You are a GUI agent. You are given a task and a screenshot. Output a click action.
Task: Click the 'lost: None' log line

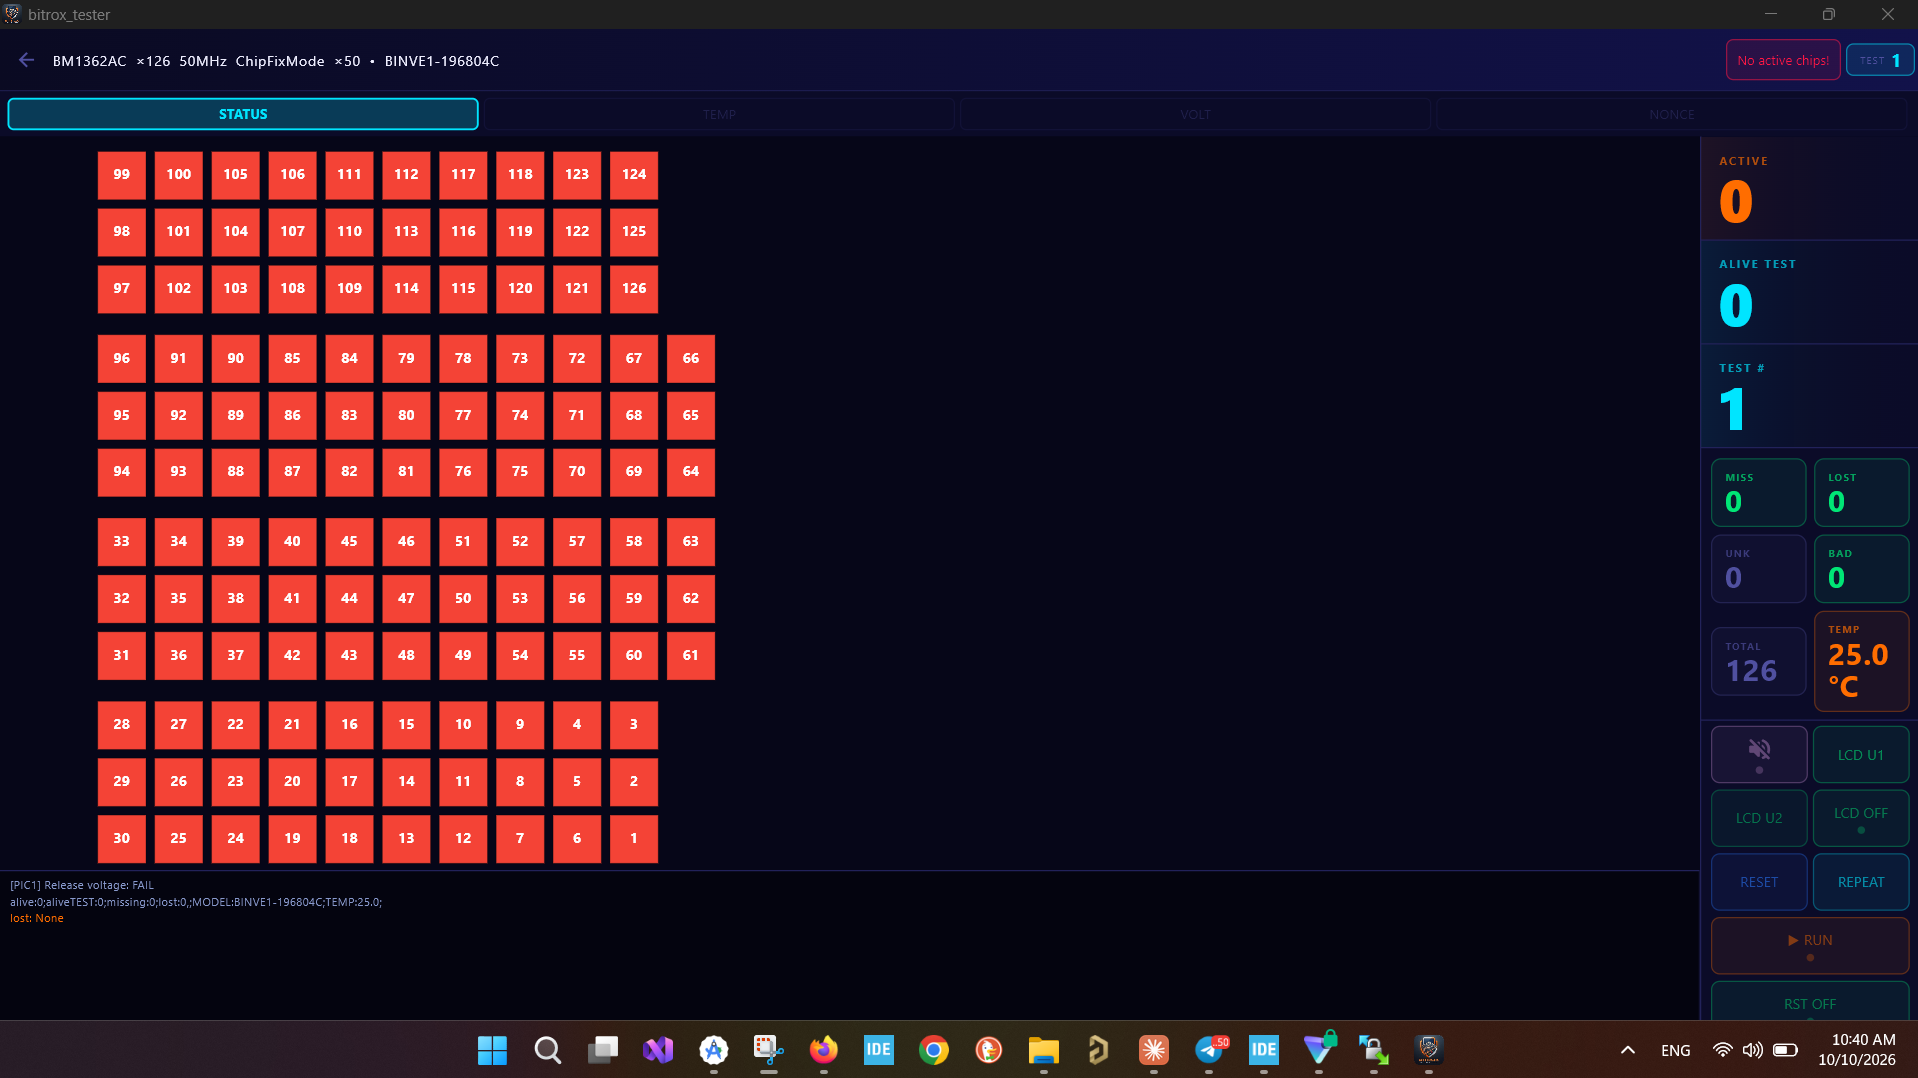coord(37,918)
